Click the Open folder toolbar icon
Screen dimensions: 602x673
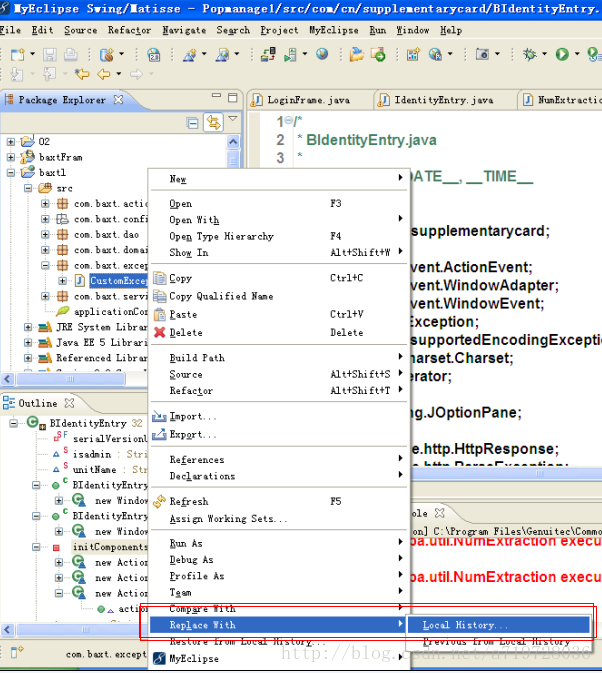[356, 54]
